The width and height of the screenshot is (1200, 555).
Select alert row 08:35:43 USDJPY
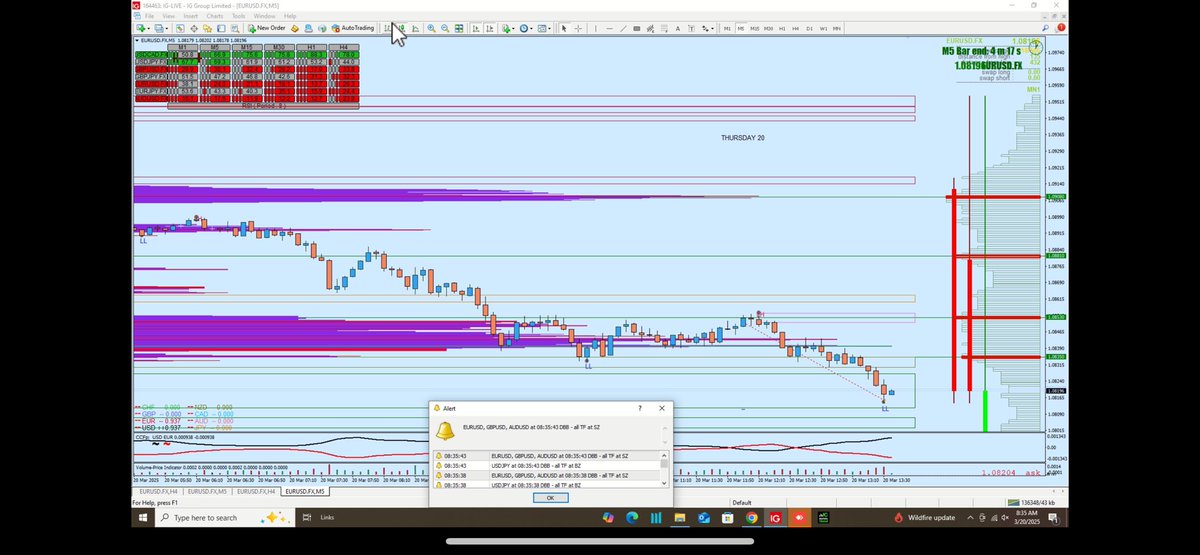pos(547,466)
